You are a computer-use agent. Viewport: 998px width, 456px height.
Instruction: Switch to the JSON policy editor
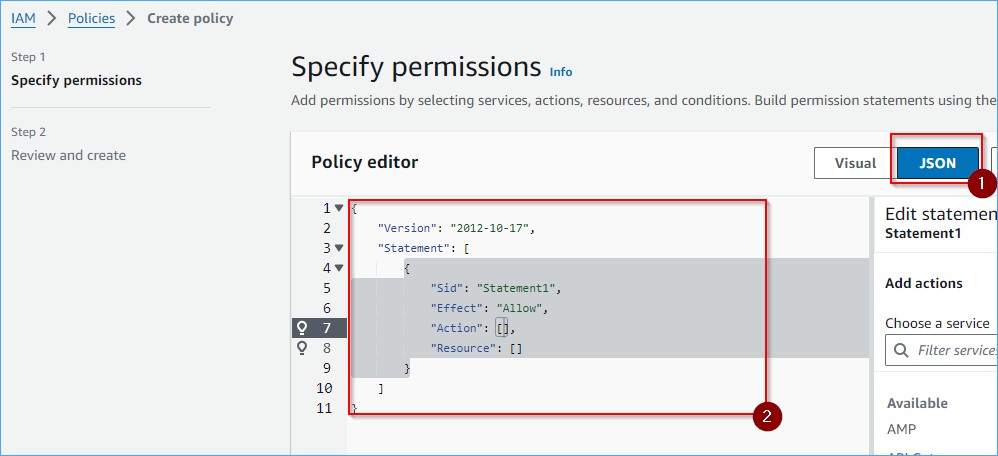click(x=938, y=163)
